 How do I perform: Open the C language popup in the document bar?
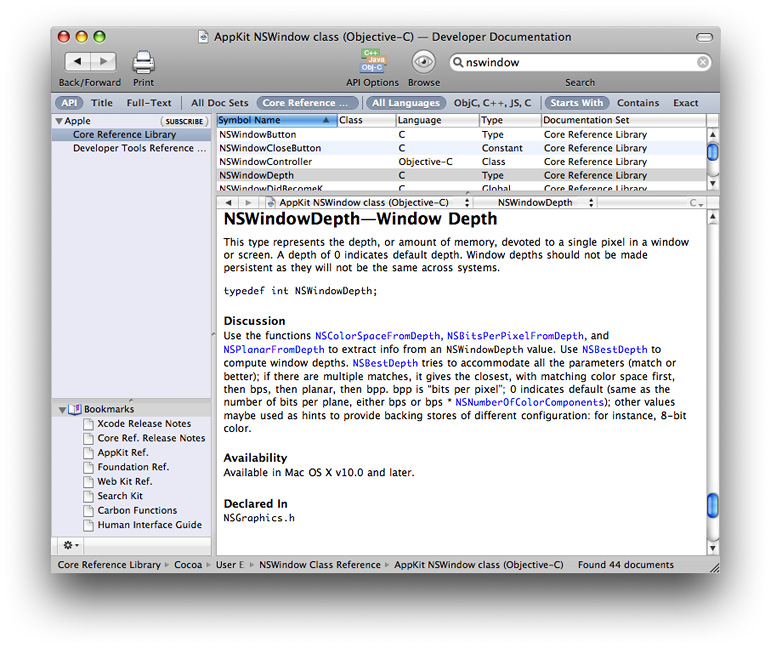[x=696, y=203]
